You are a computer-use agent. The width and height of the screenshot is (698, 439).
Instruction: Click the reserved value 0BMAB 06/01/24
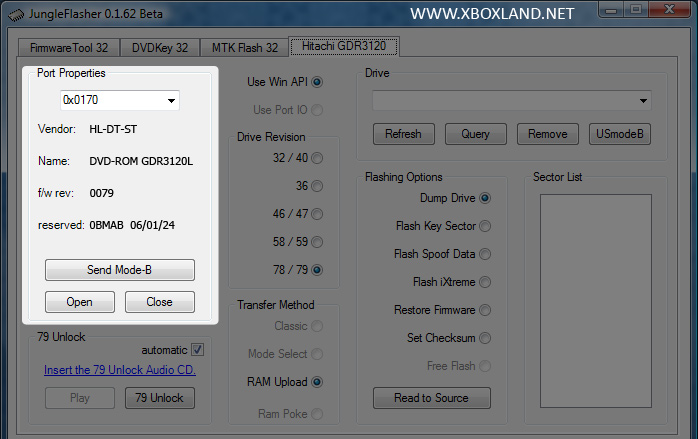(x=132, y=225)
